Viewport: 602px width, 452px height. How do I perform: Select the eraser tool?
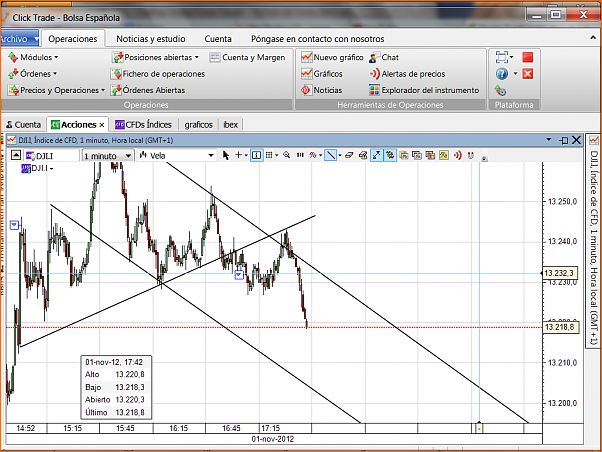coord(349,155)
